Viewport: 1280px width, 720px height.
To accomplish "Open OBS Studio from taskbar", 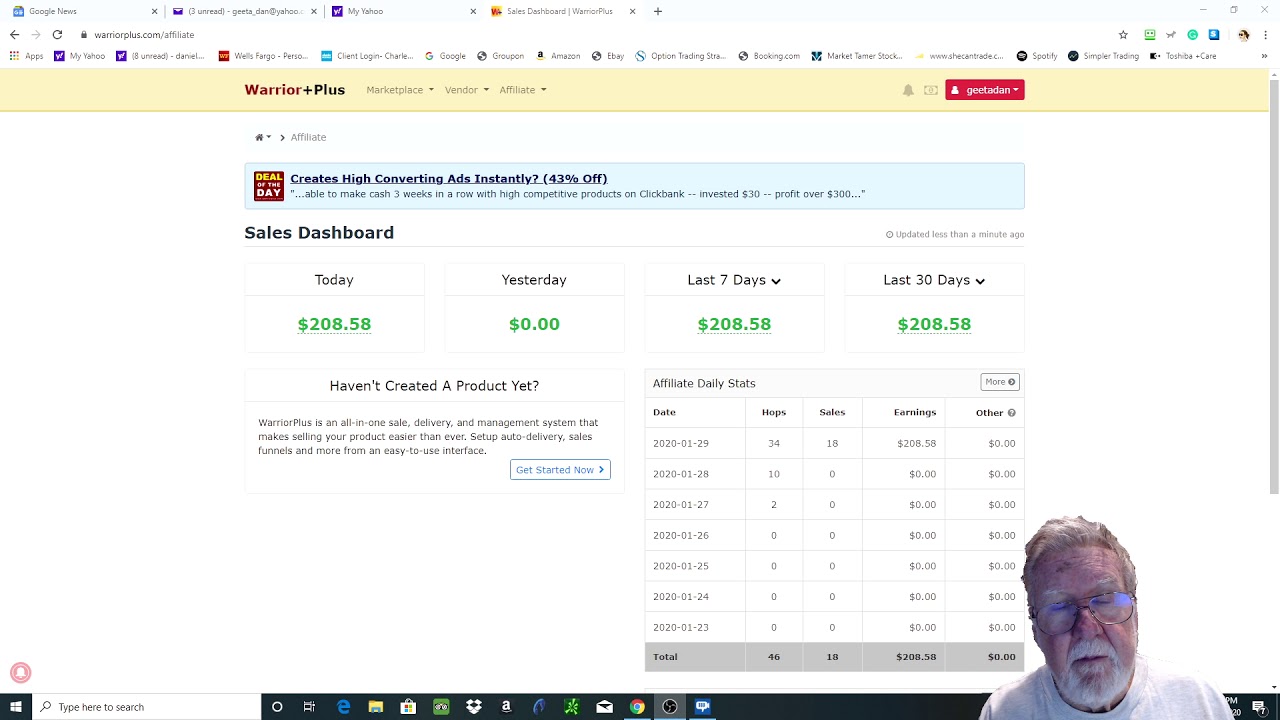I will coord(670,707).
